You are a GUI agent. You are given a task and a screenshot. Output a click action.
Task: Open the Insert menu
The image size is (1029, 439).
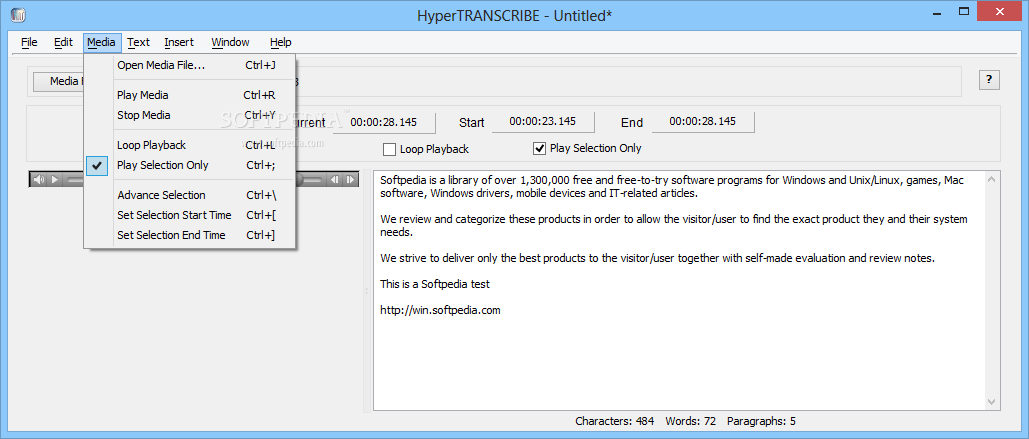pyautogui.click(x=179, y=42)
